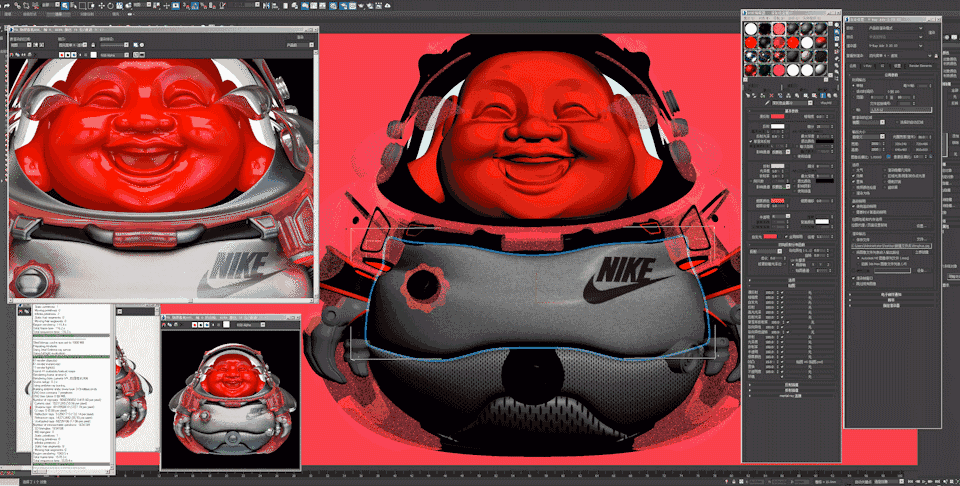Image resolution: width=960 pixels, height=486 pixels.
Task: Toggle Angle Snap in main toolbar
Action: tap(194, 6)
